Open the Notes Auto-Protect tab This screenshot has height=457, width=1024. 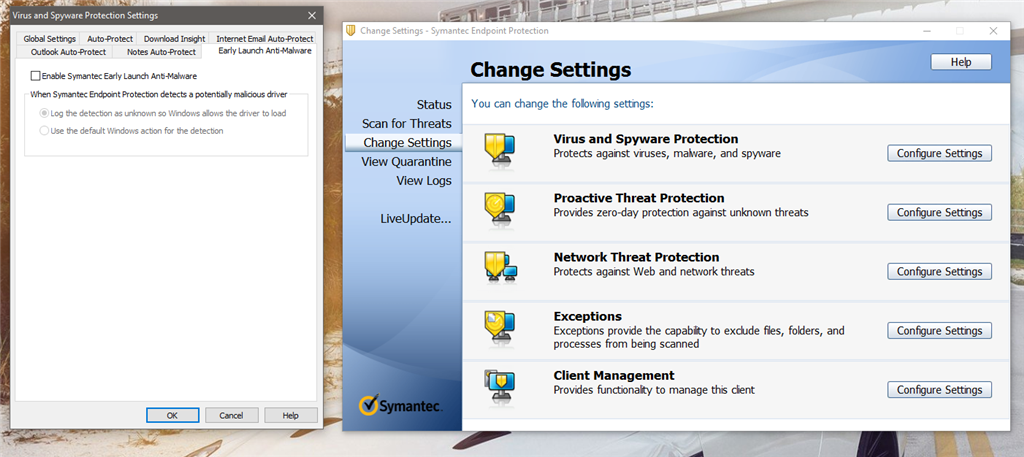(161, 52)
